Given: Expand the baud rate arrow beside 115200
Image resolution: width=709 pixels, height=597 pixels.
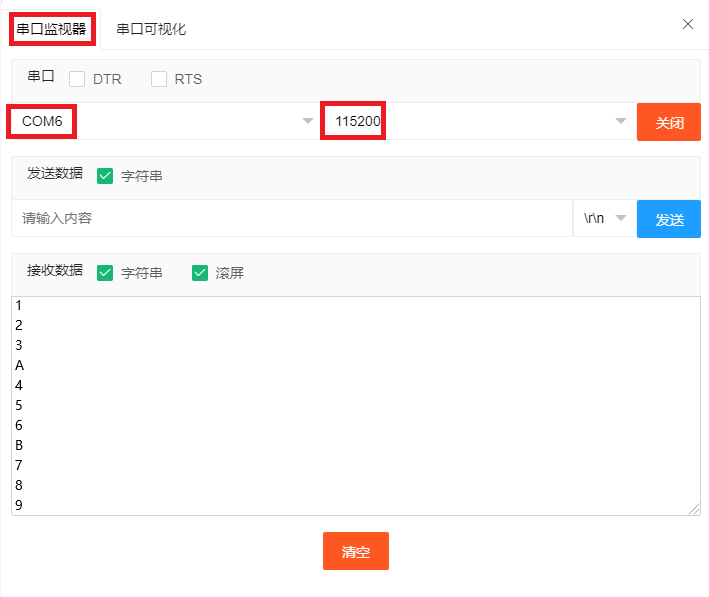Looking at the screenshot, I should 620,121.
